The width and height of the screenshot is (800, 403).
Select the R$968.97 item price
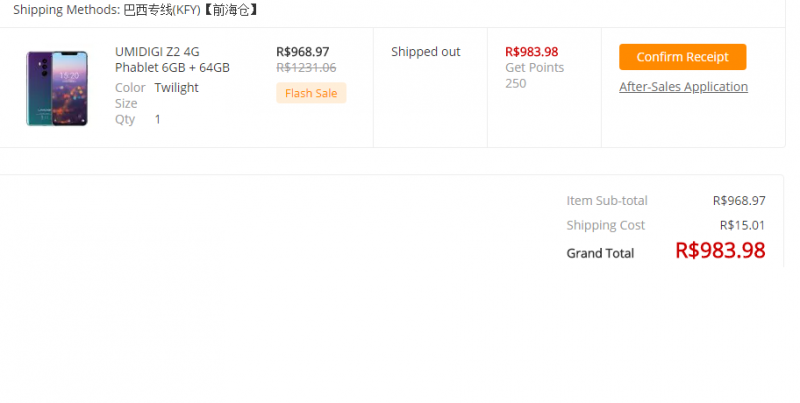[x=302, y=52]
